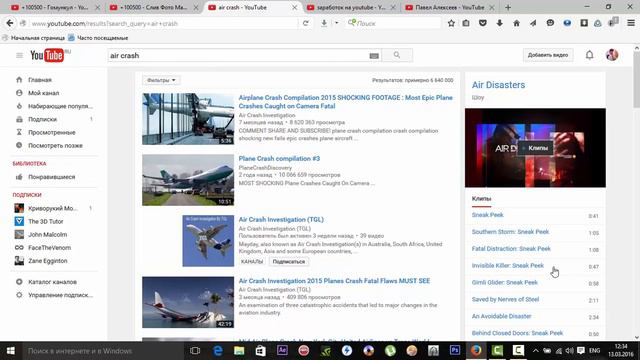Open the Firefox home page icon
Image resolution: width=640 pixels, height=360 pixels.
(516, 23)
